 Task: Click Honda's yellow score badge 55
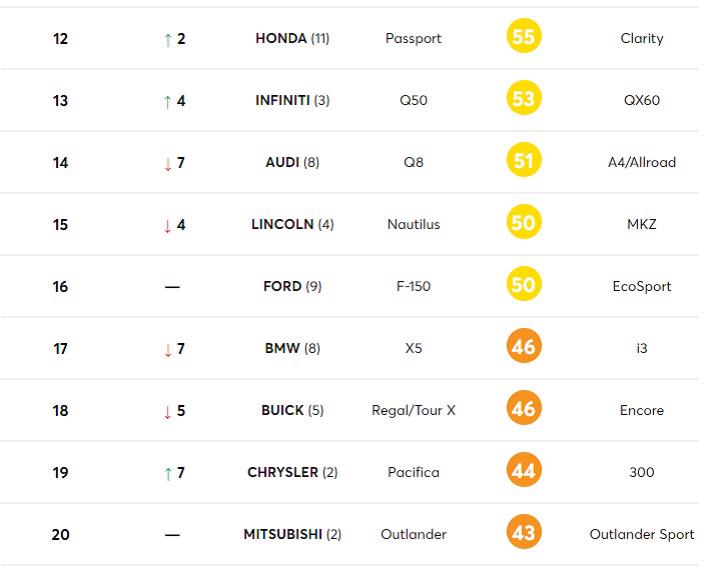pos(523,37)
